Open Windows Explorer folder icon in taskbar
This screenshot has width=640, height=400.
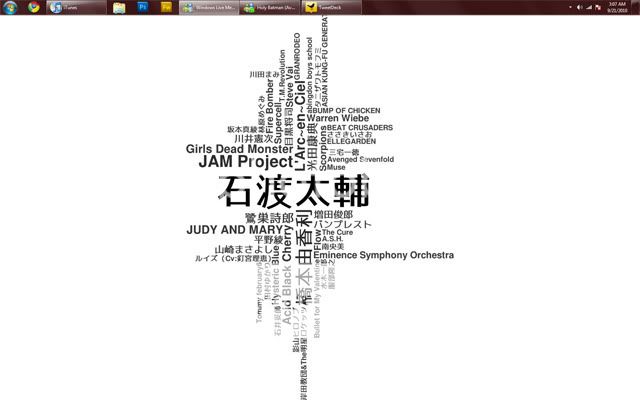(x=119, y=7)
